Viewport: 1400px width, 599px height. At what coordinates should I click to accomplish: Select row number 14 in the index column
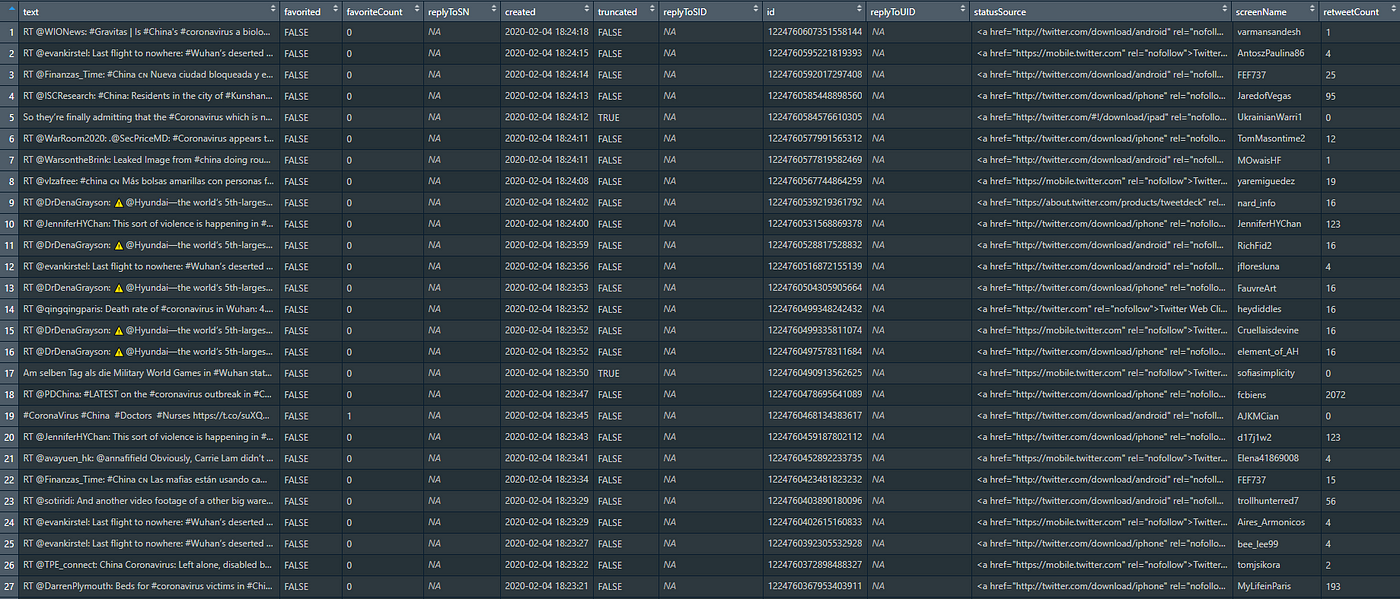[9, 309]
